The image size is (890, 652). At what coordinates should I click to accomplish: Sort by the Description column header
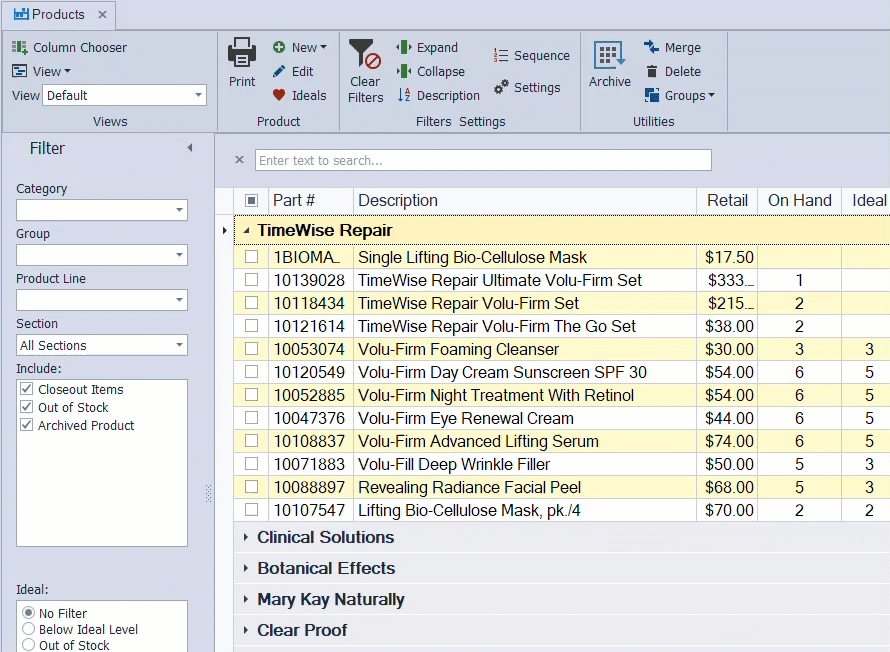[525, 200]
